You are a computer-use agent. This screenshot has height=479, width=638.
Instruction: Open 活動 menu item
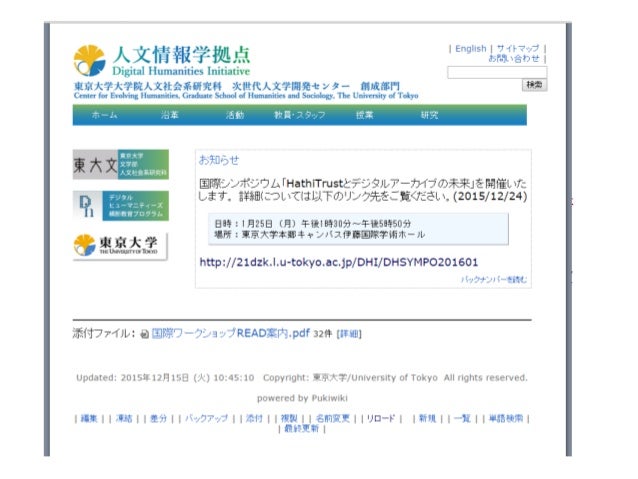pyautogui.click(x=235, y=115)
